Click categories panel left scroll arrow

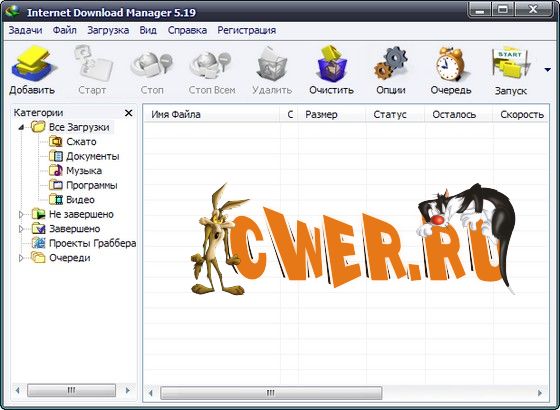18,390
